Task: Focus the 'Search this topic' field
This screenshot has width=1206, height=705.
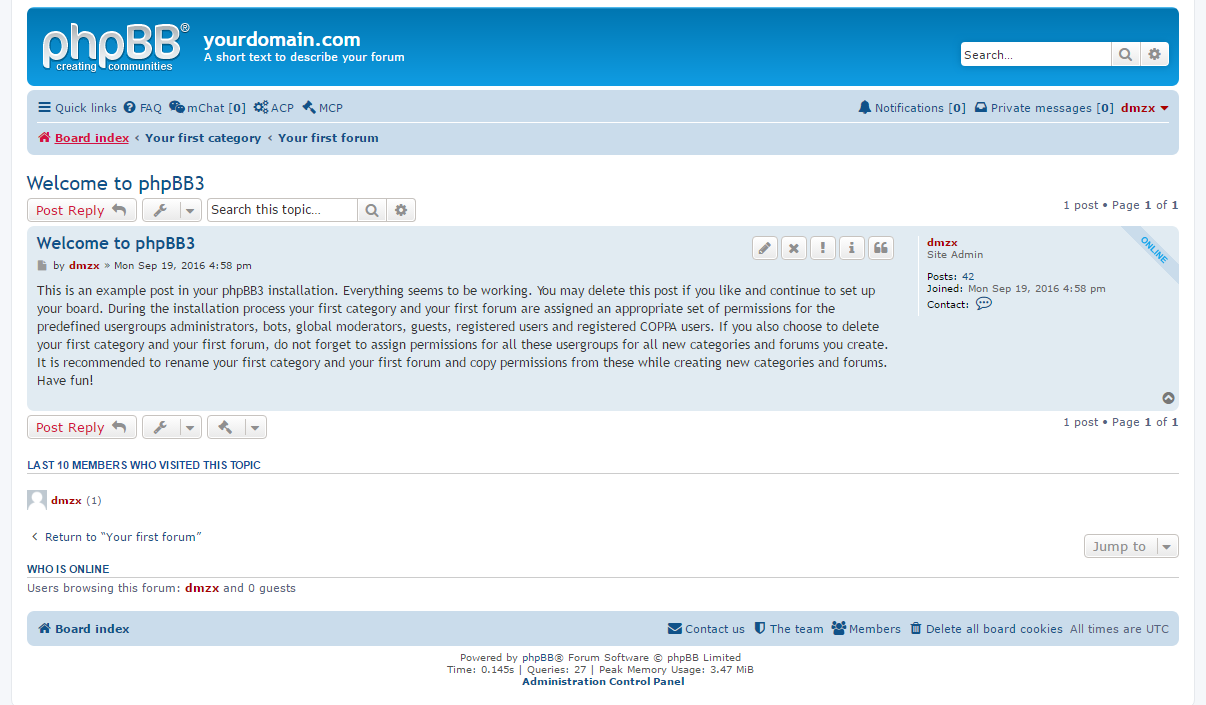Action: click(282, 210)
